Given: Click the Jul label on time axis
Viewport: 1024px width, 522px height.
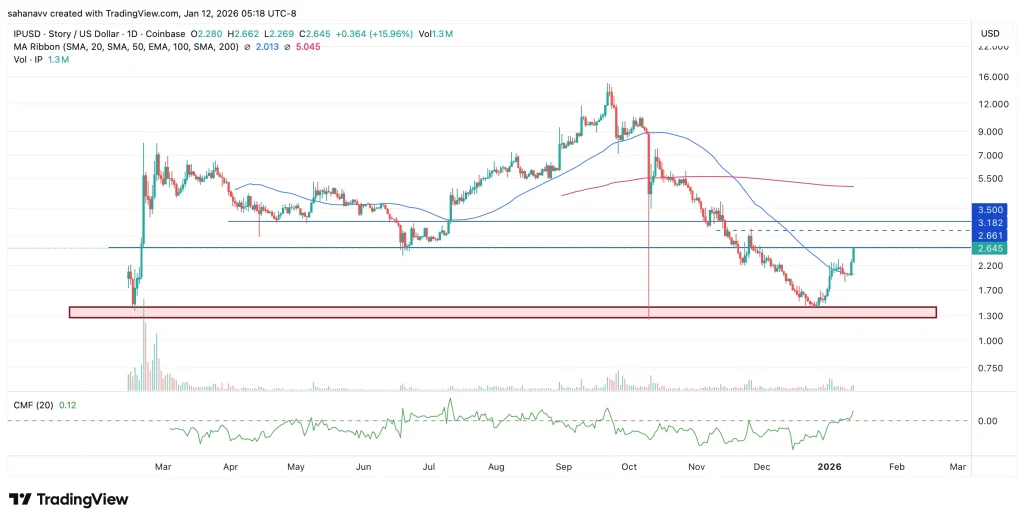Looking at the screenshot, I should coord(431,466).
